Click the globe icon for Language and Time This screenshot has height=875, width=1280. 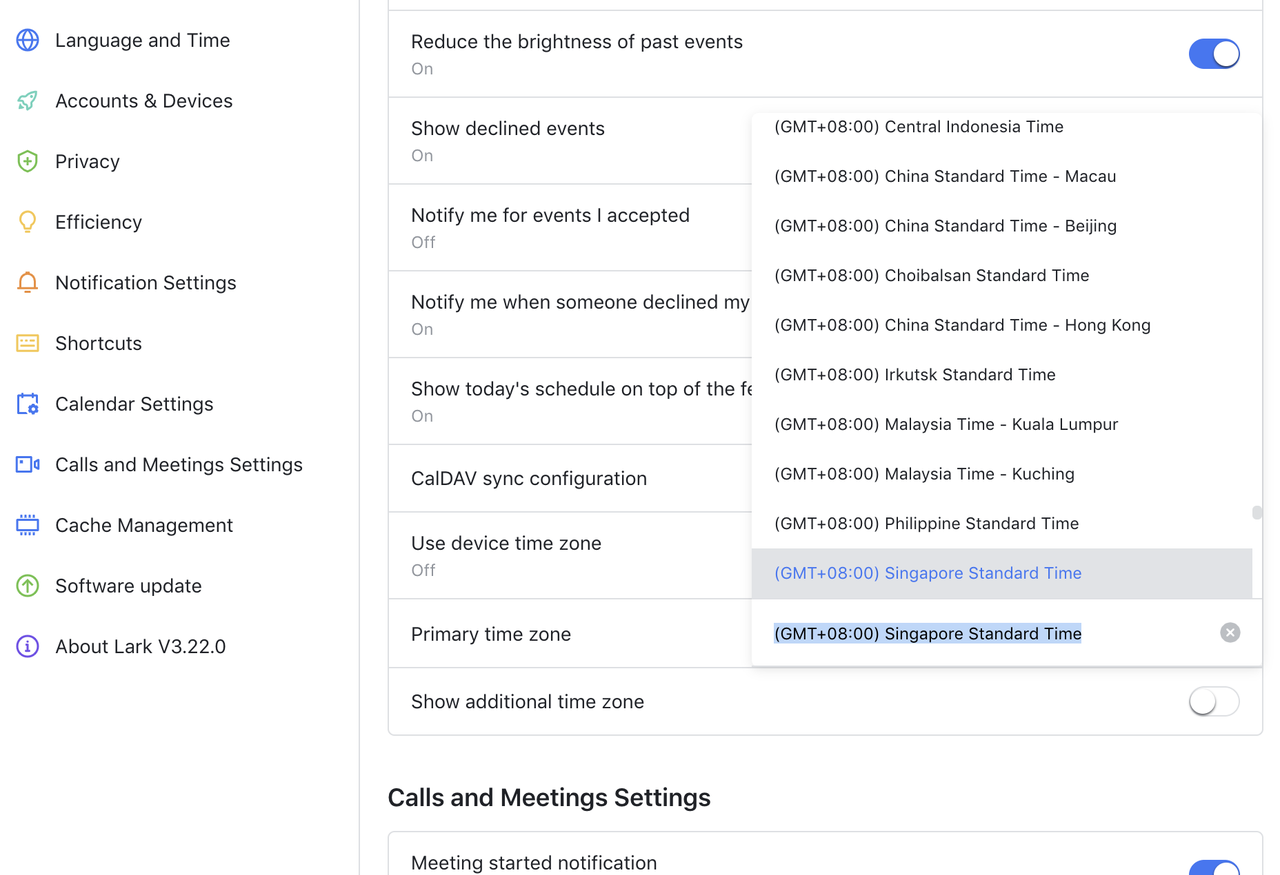[x=28, y=40]
